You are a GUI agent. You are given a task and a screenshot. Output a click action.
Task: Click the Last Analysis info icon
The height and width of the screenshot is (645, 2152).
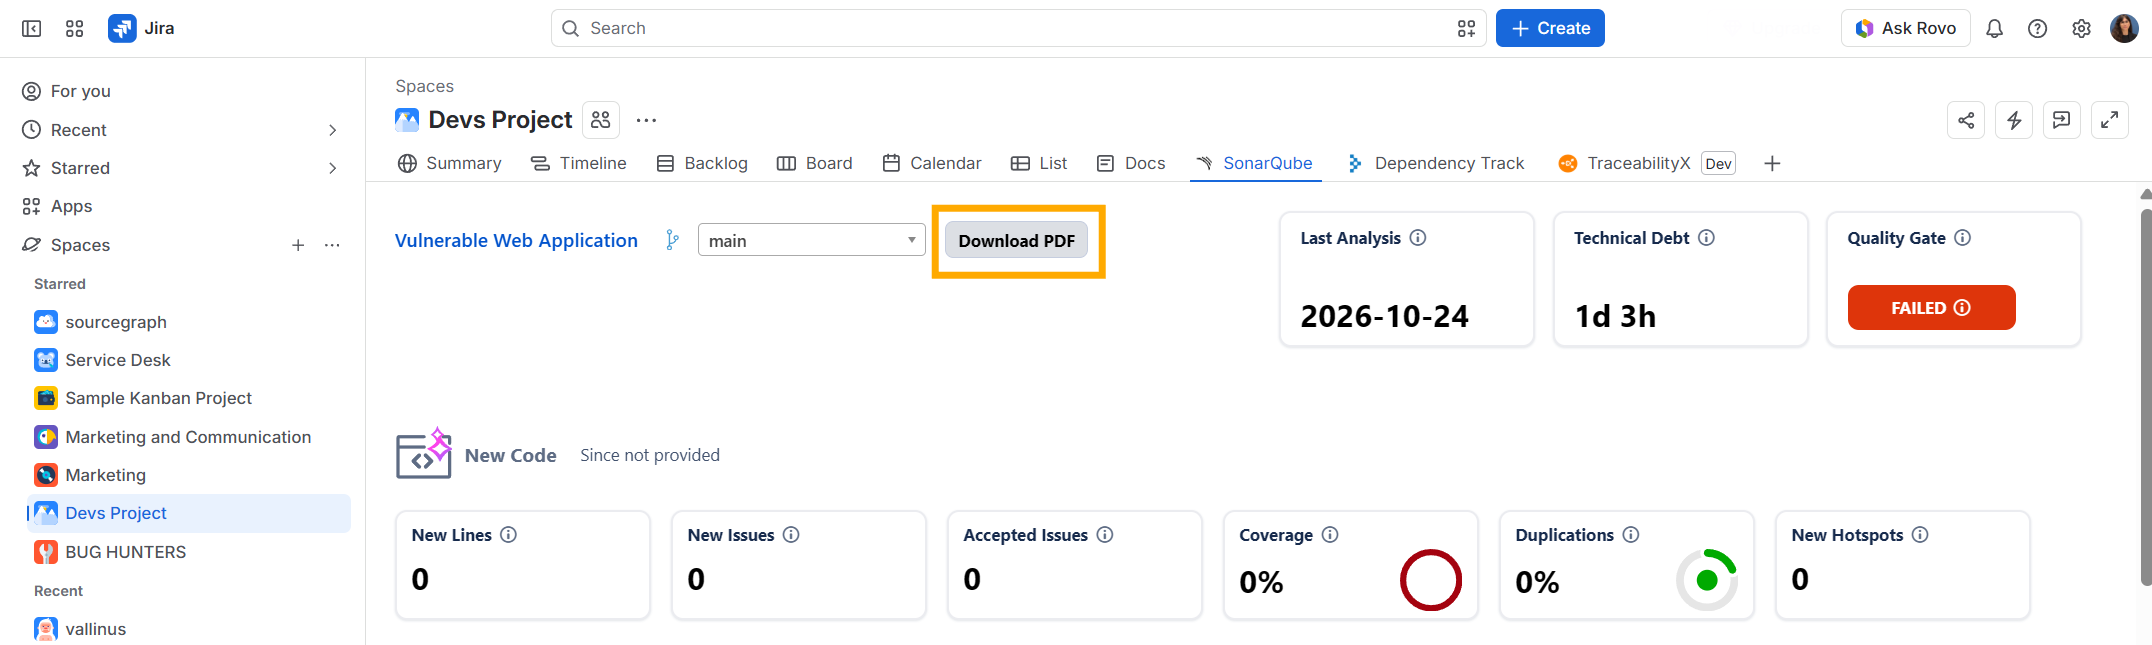[x=1418, y=238]
